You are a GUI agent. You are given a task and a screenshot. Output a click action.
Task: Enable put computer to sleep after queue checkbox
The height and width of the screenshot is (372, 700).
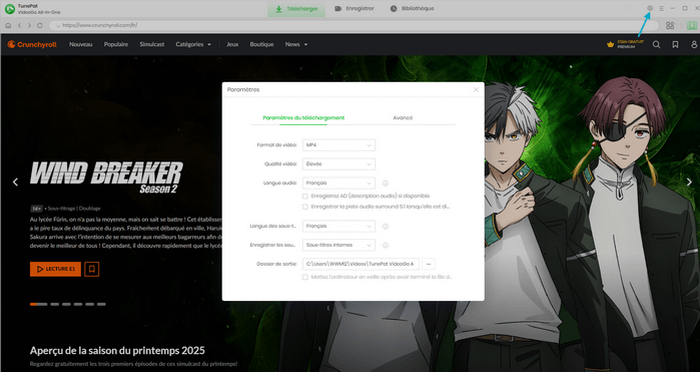(x=305, y=277)
